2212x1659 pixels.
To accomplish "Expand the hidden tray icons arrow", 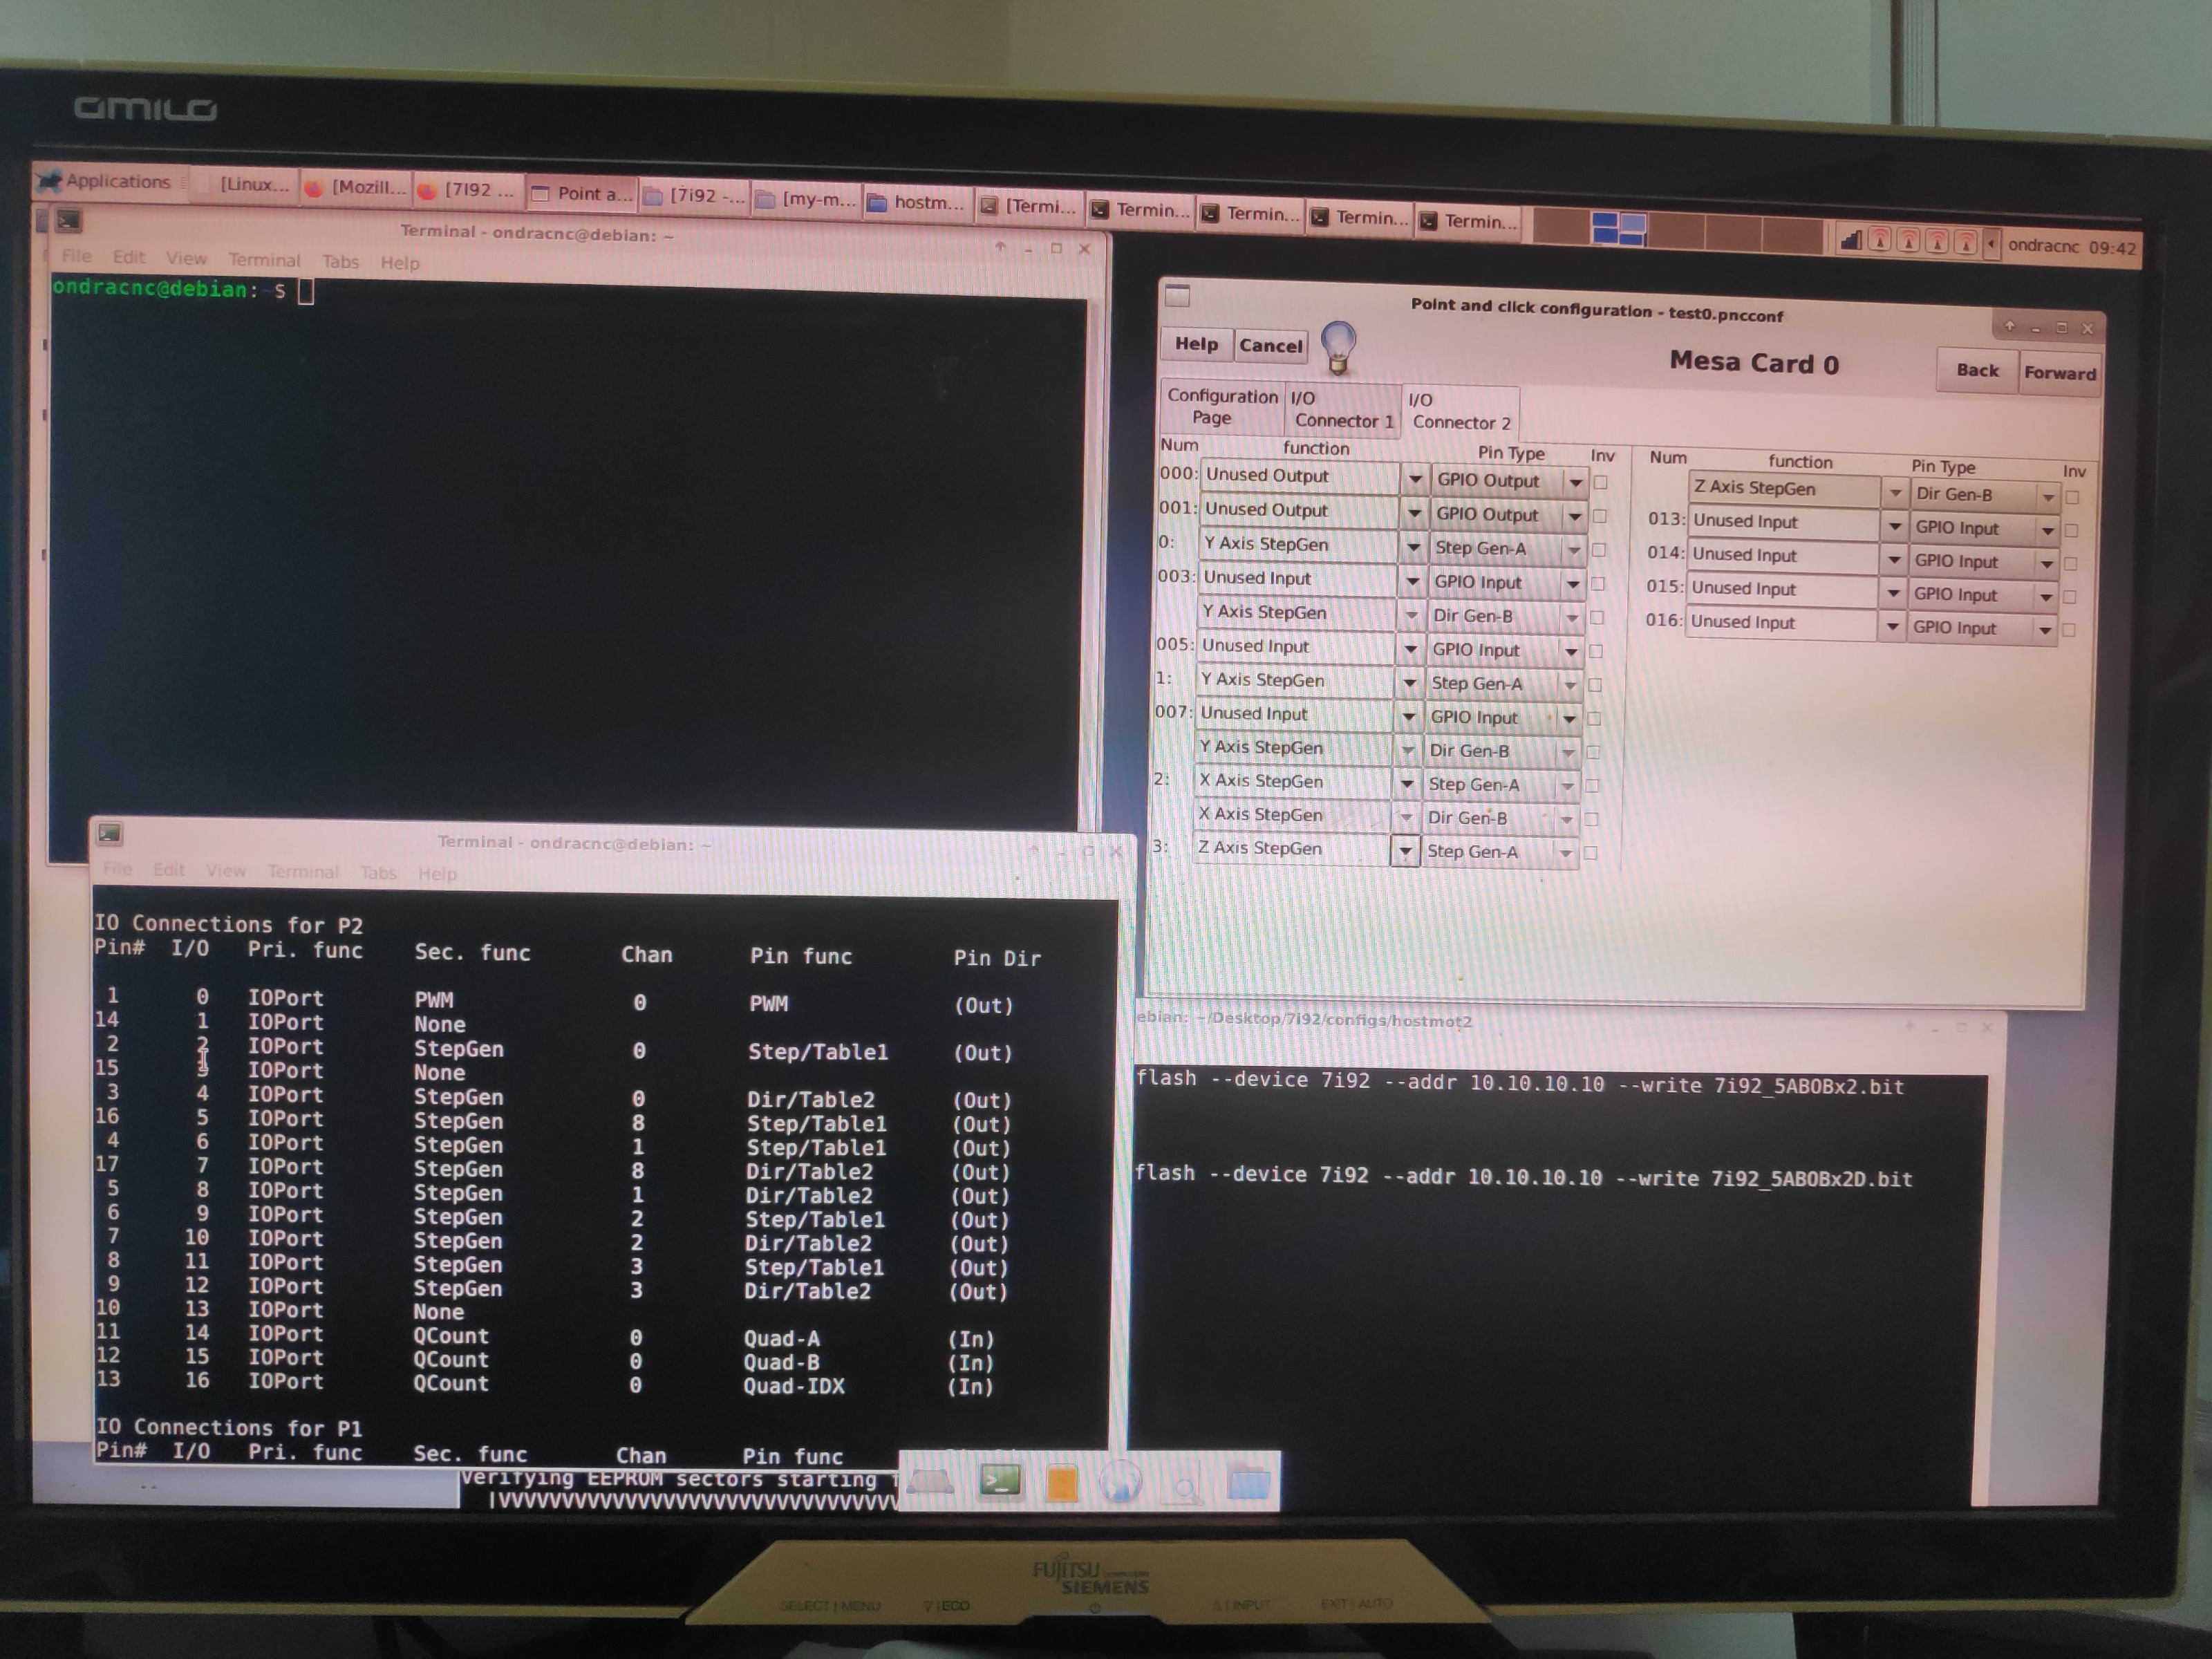I will click(1990, 243).
